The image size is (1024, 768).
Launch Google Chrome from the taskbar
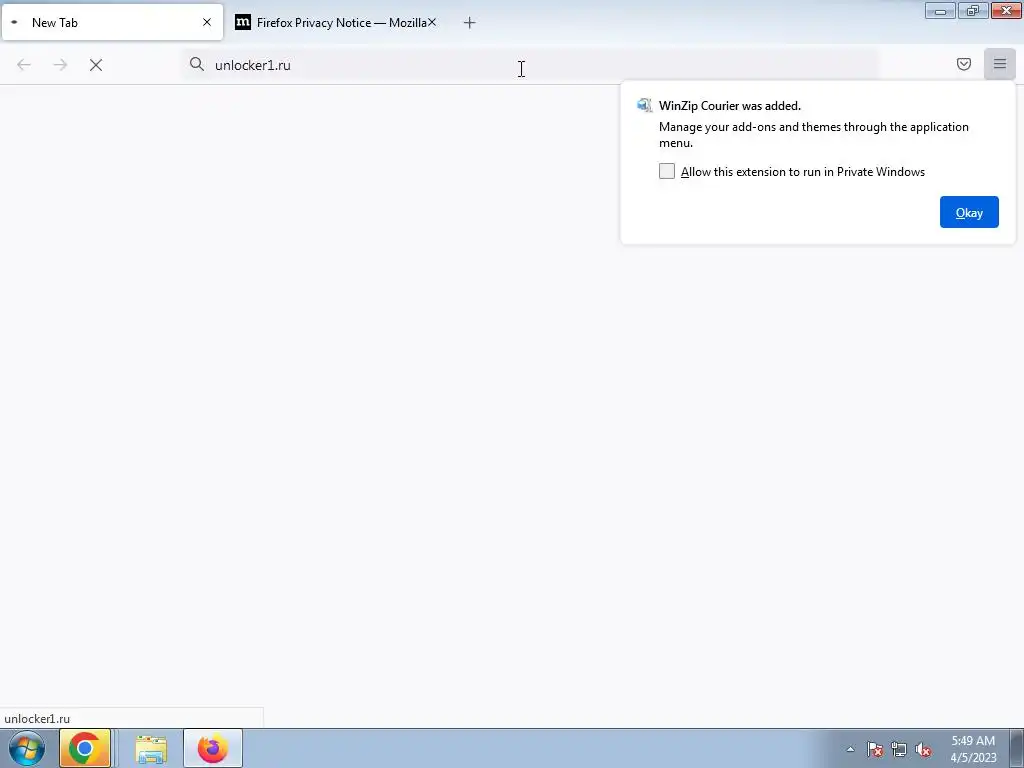85,748
